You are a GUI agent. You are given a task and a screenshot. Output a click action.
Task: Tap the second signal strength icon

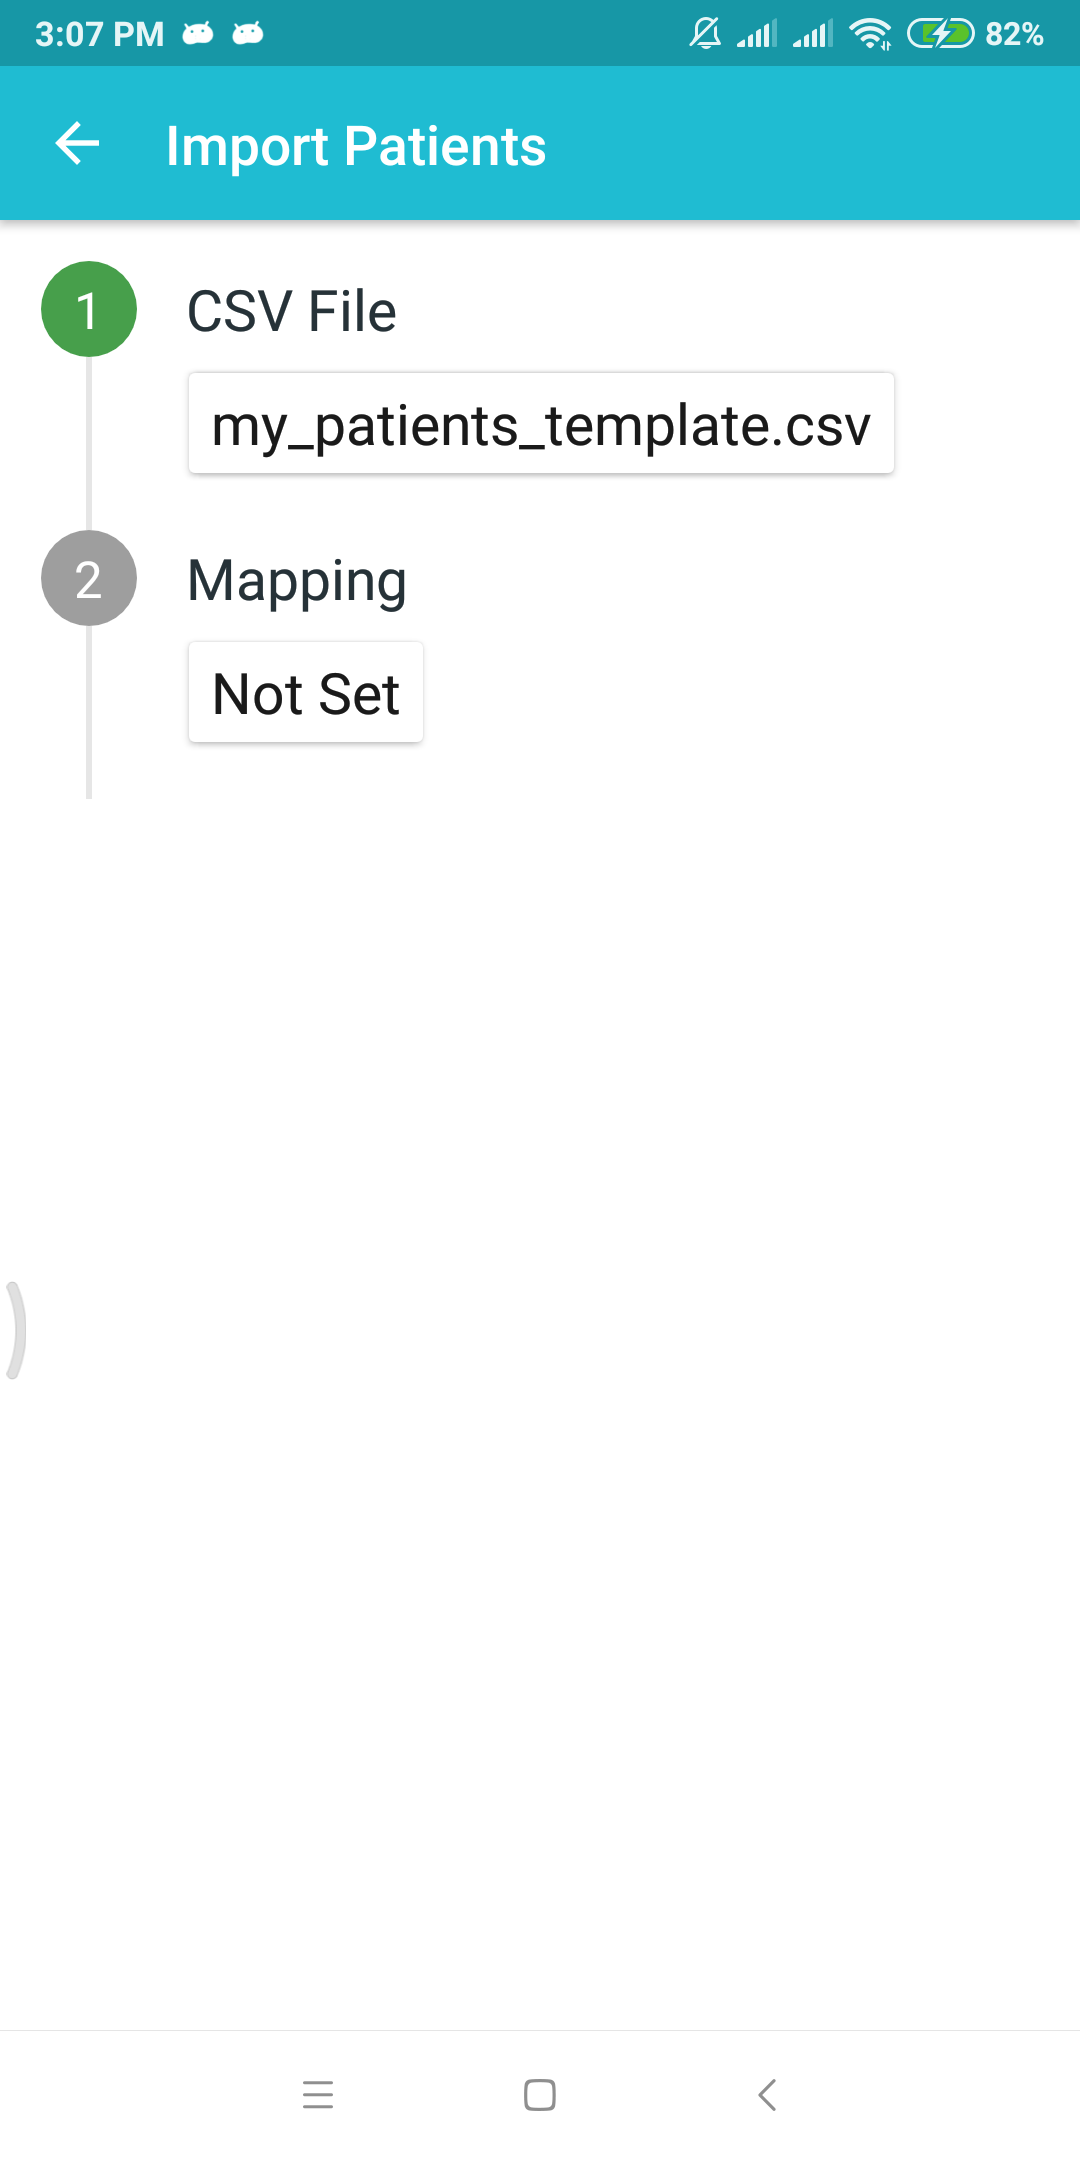point(813,34)
